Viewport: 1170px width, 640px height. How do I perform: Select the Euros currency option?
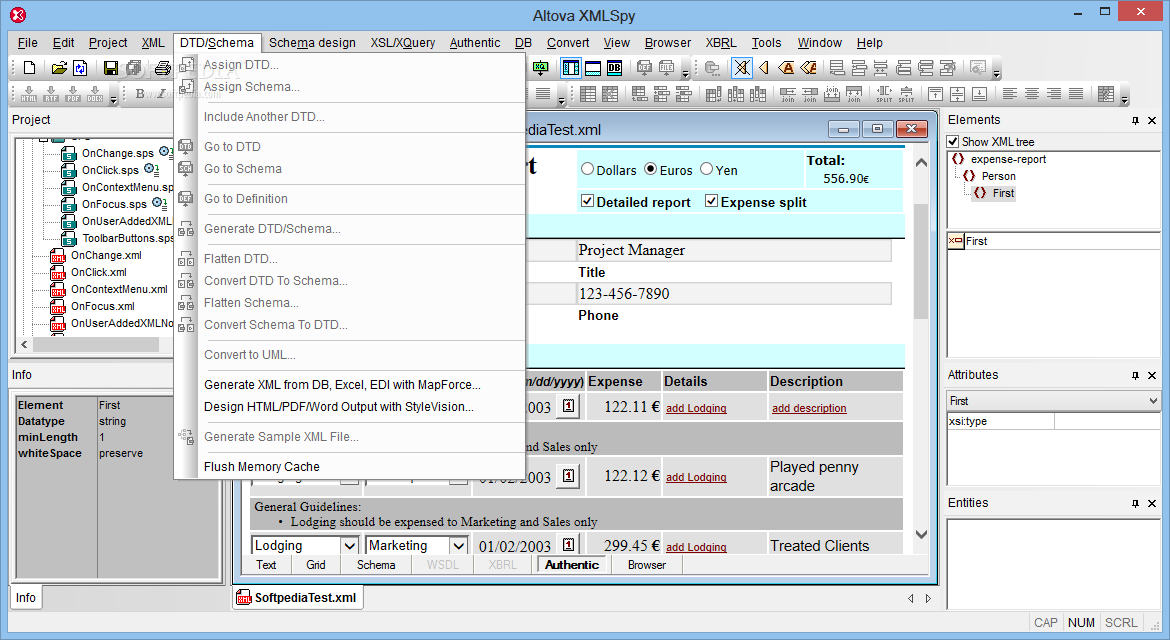coord(651,169)
